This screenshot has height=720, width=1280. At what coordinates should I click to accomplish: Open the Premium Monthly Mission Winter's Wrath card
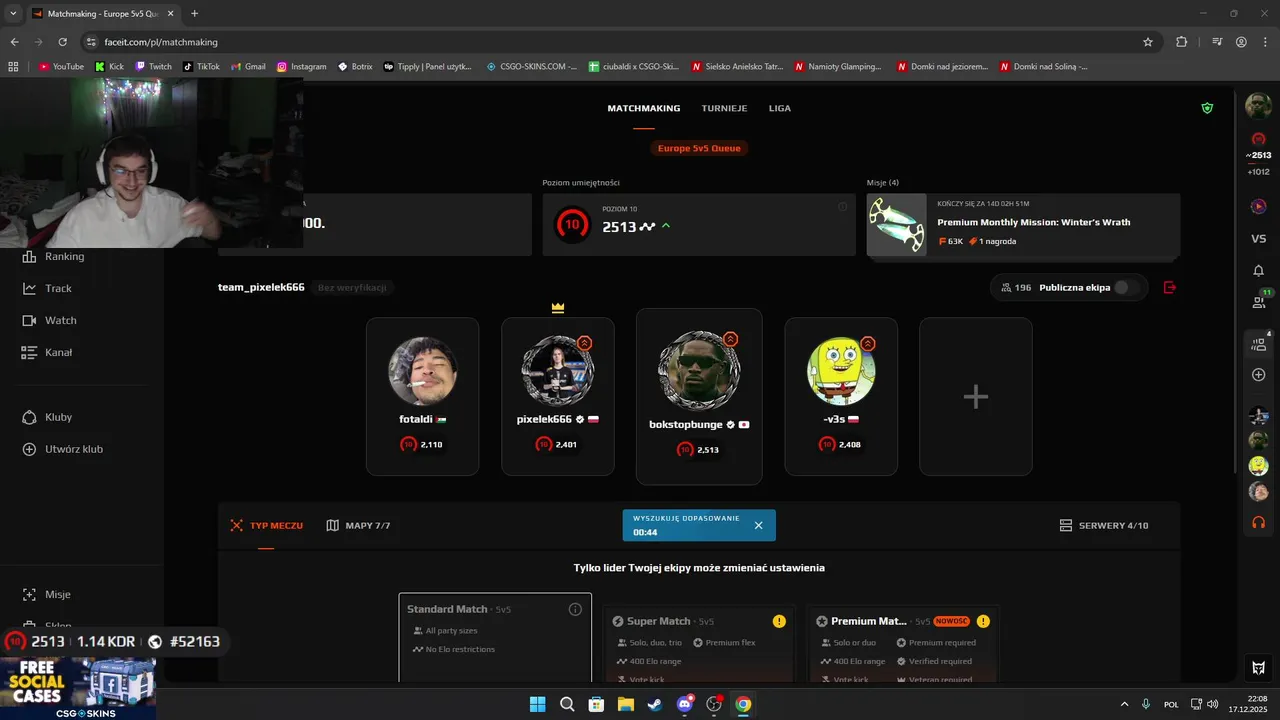coord(1023,225)
